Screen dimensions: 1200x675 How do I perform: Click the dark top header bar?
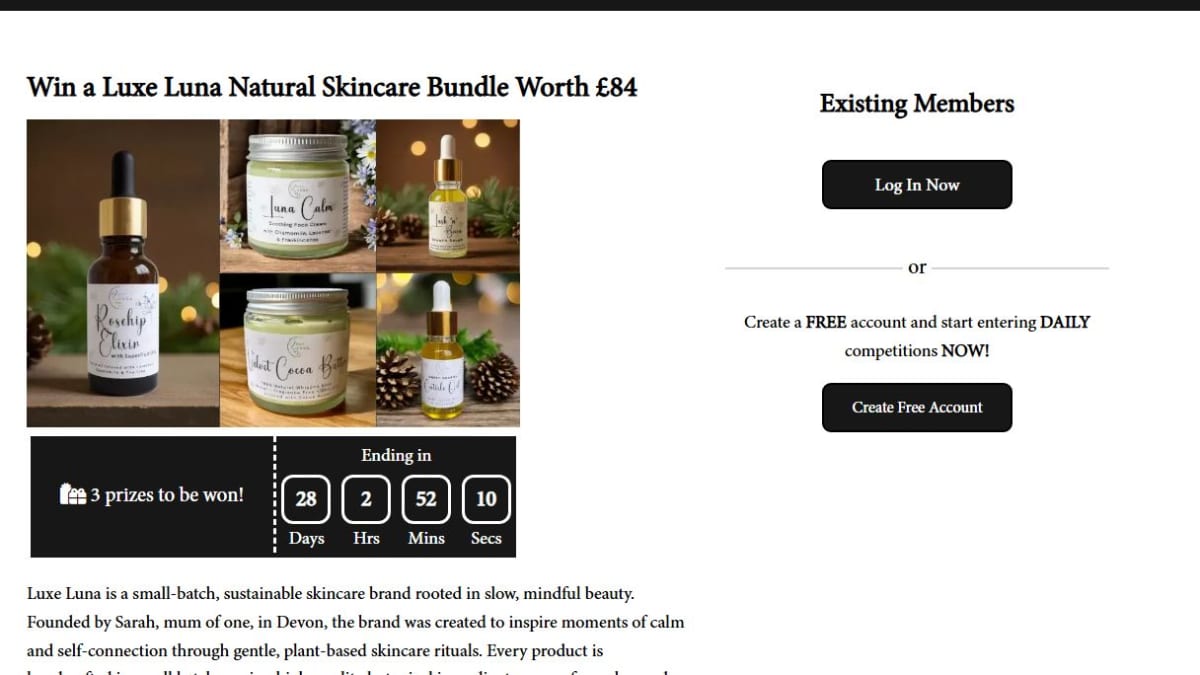click(x=600, y=5)
